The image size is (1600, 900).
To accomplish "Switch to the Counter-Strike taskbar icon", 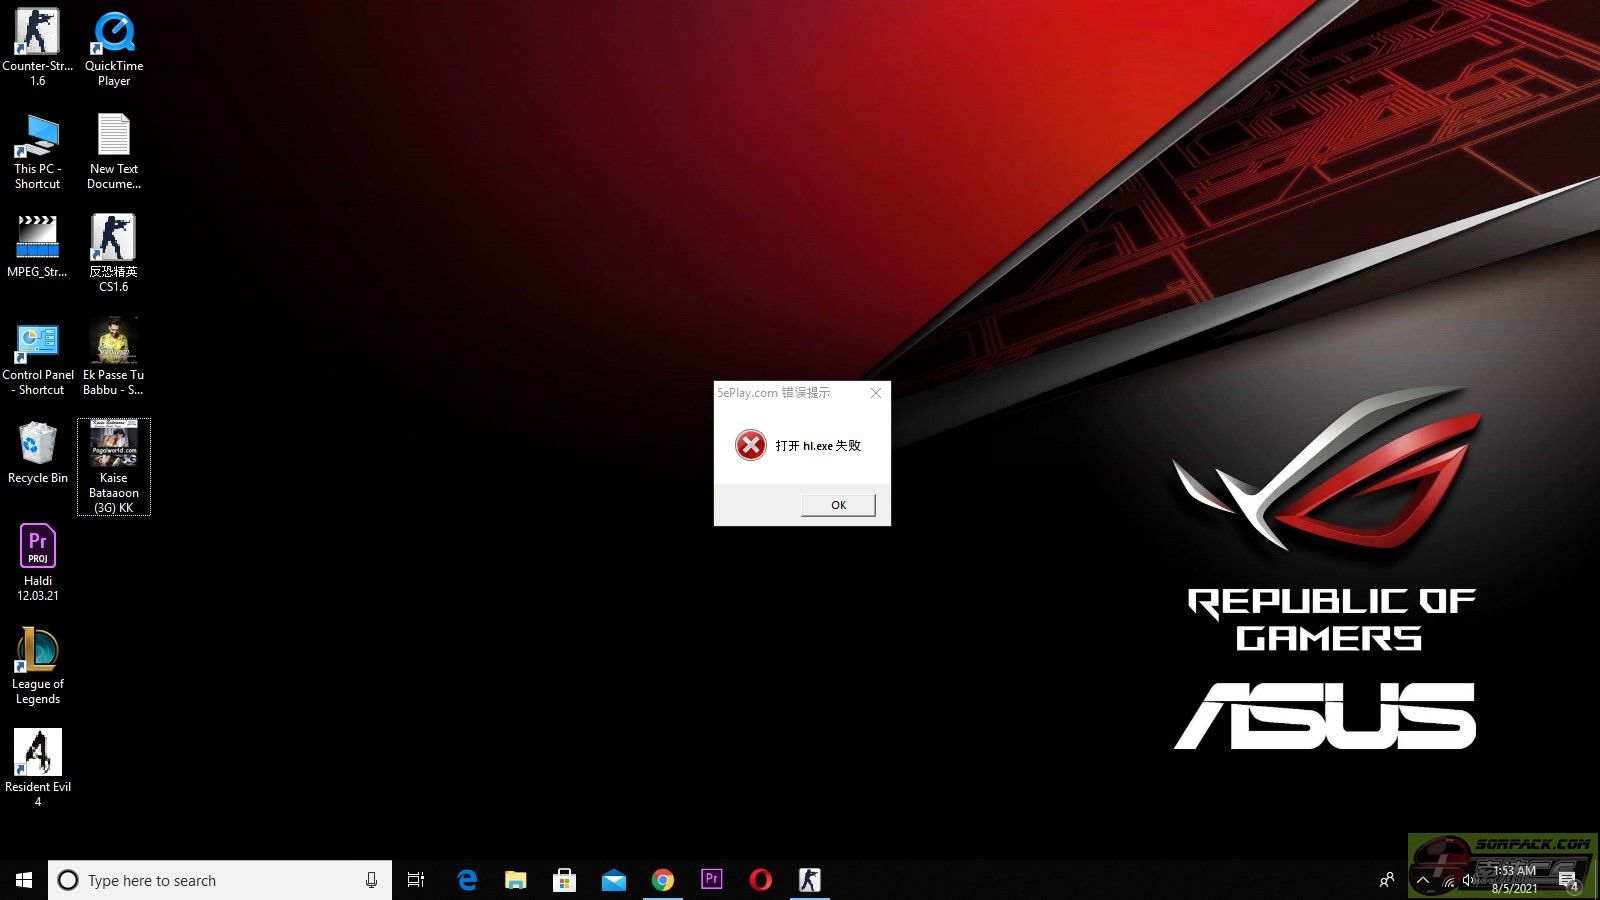I will (810, 880).
